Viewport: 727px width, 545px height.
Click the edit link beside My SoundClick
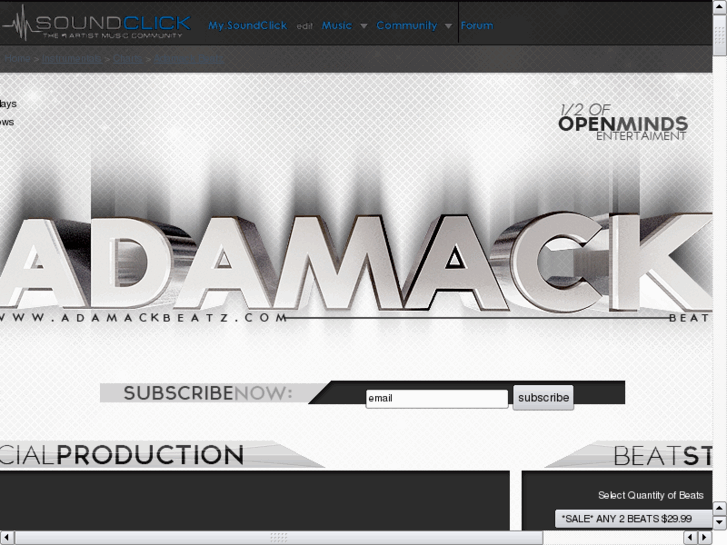[305, 26]
